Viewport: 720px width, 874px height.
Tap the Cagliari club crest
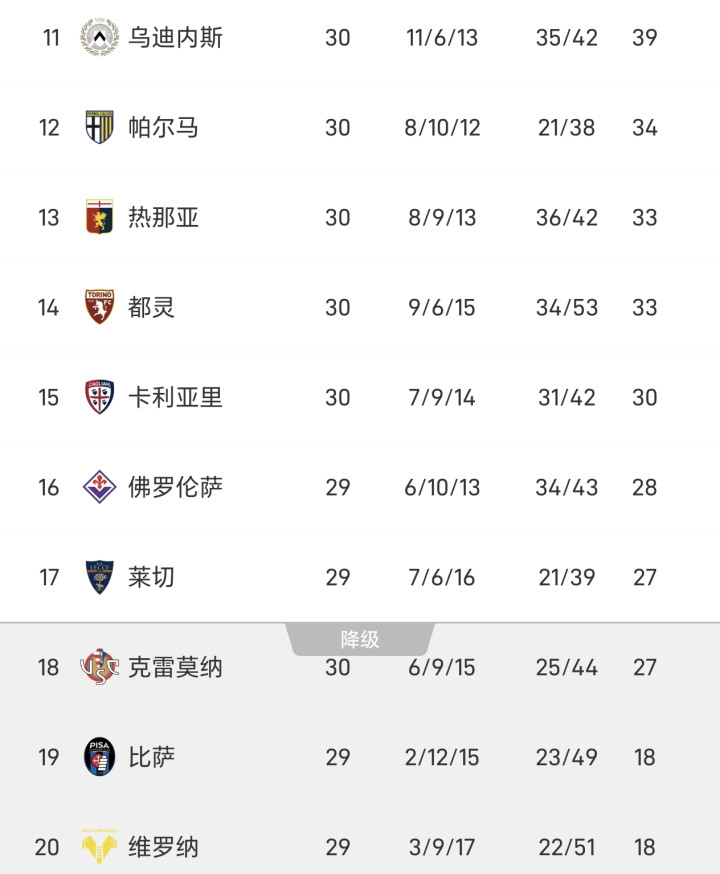[99, 397]
